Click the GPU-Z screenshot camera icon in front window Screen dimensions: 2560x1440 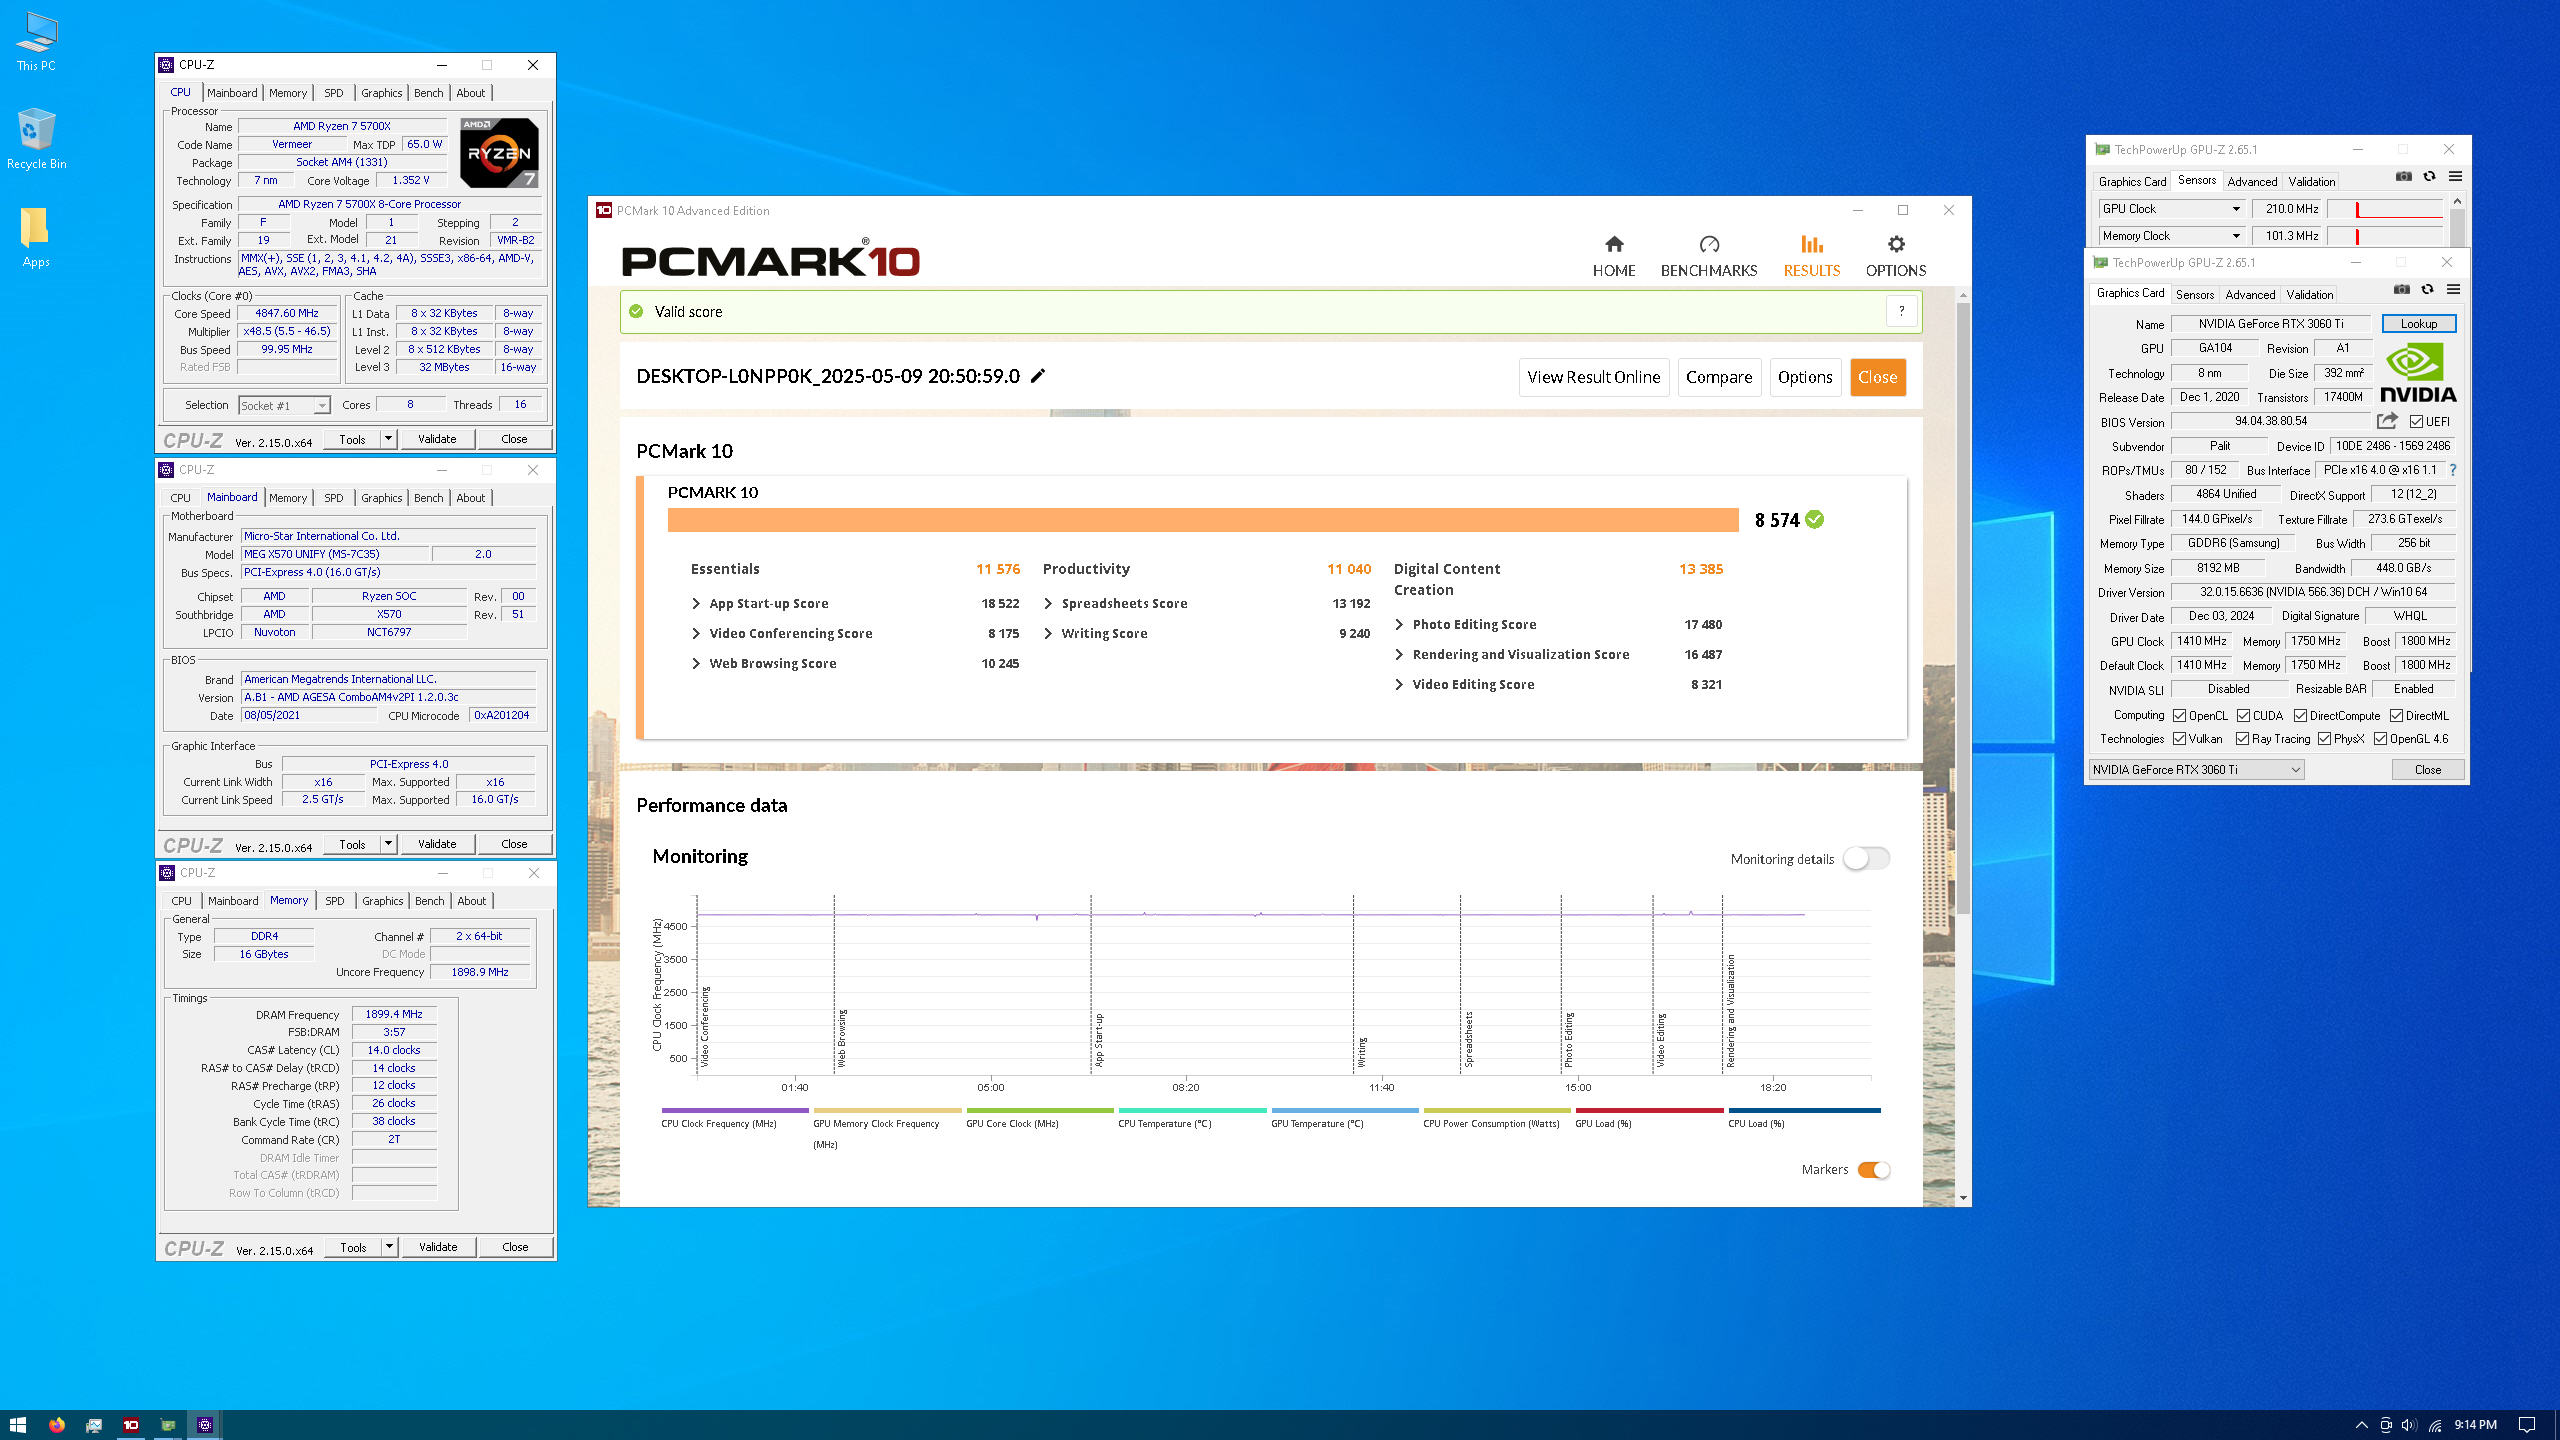[2401, 290]
